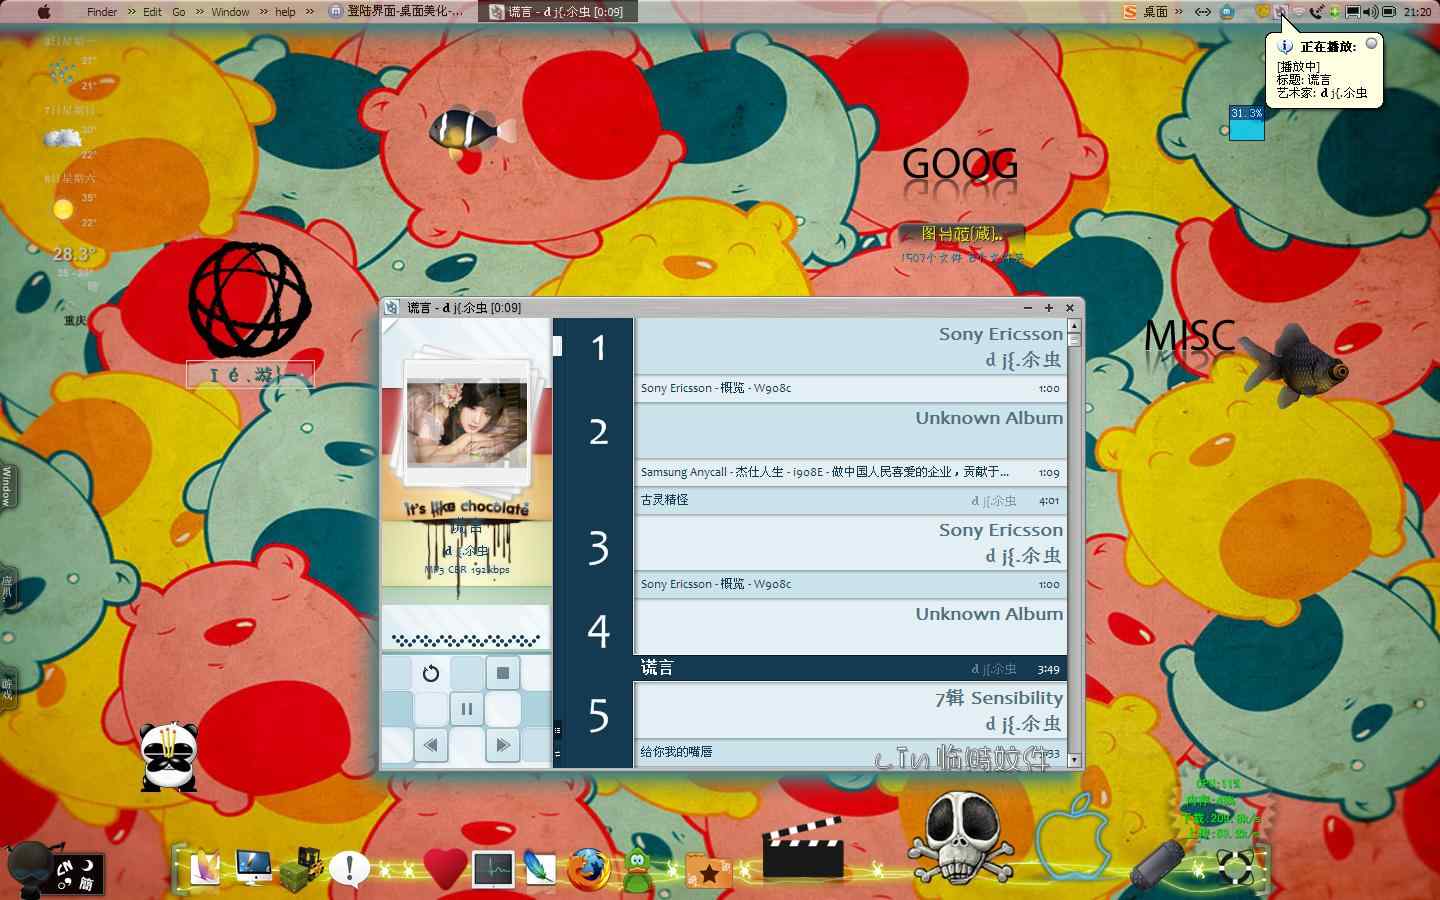Launch Firefox from the dock
1440x900 pixels.
pos(589,868)
